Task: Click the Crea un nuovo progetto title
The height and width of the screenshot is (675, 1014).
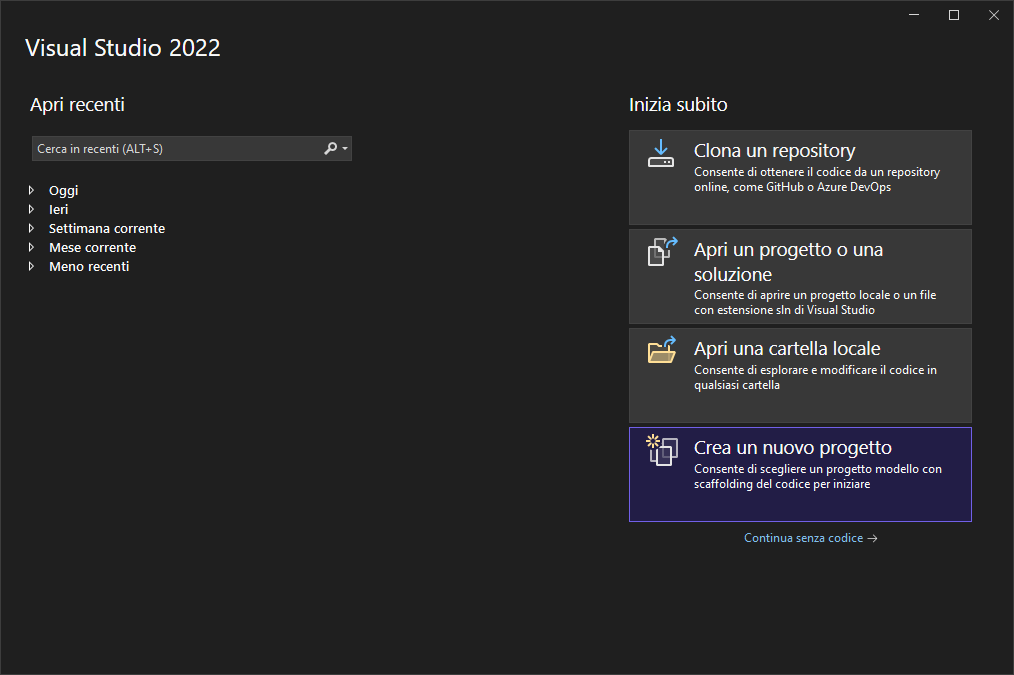Action: pyautogui.click(x=793, y=447)
